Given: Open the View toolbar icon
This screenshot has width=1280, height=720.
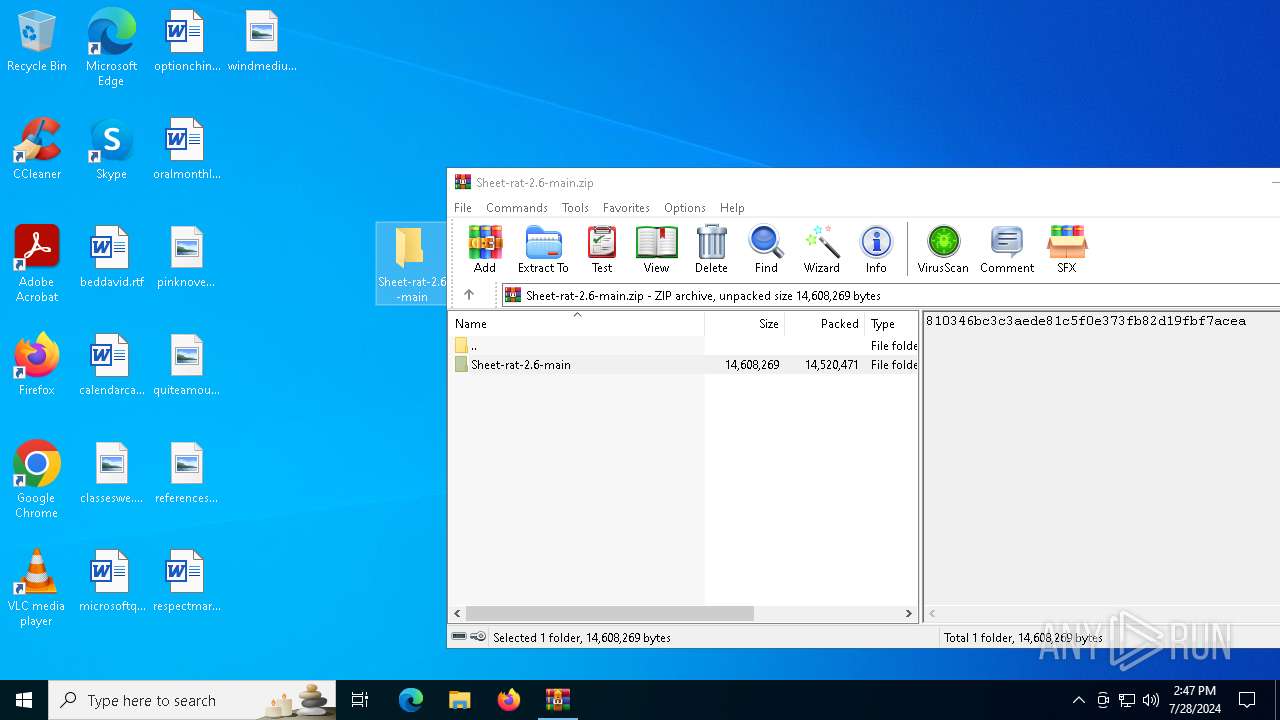Looking at the screenshot, I should (656, 249).
